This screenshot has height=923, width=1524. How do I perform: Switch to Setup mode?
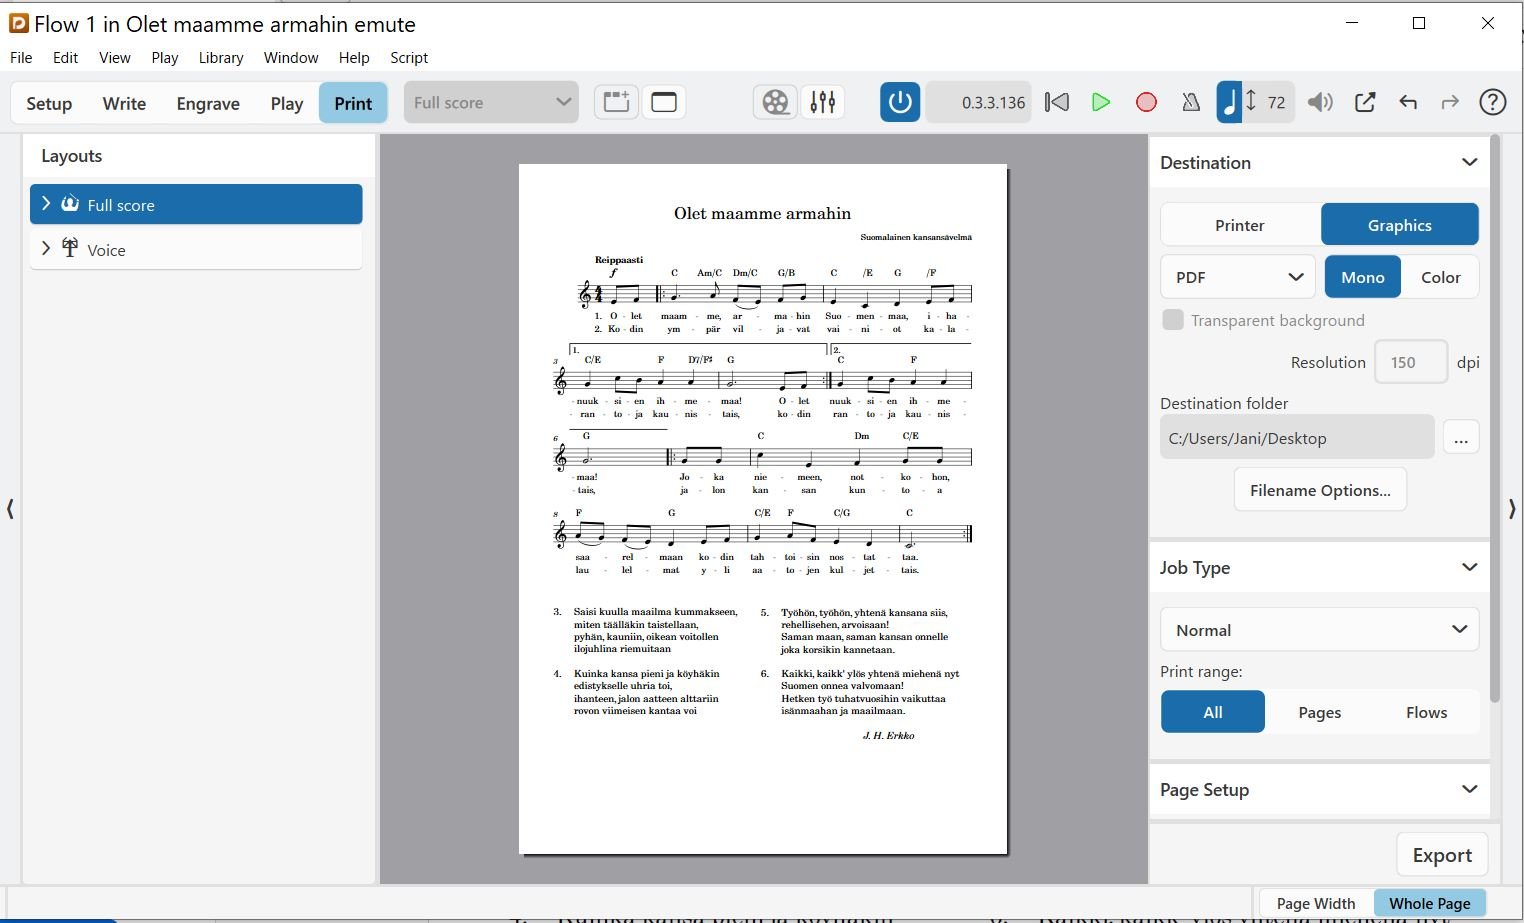point(49,103)
